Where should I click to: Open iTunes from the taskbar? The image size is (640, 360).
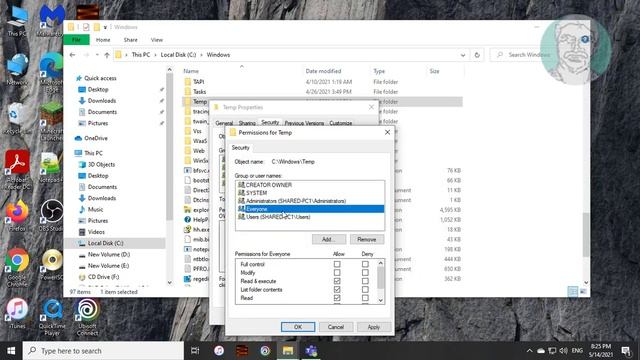tap(219, 351)
